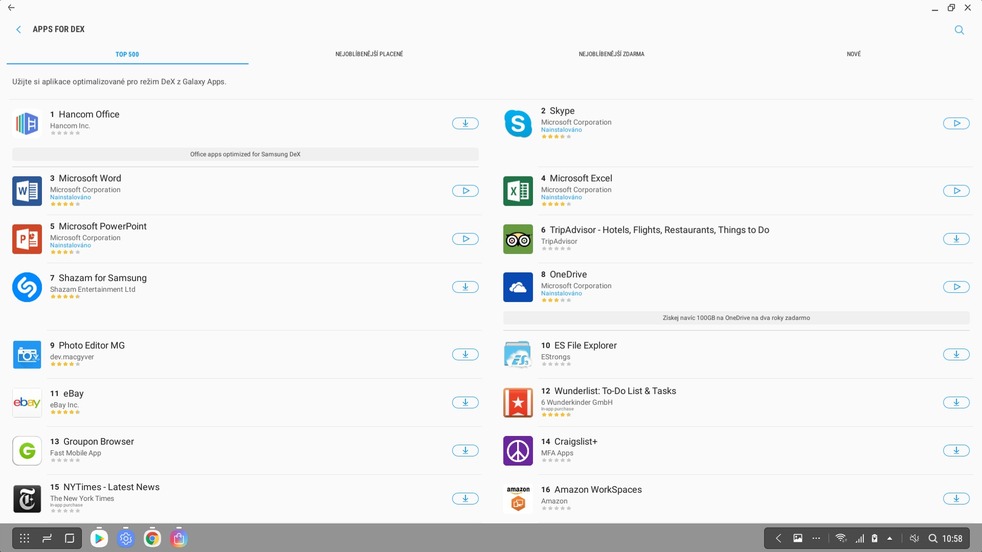Go back using the arrow beside APPS FOR DEX

tap(18, 30)
